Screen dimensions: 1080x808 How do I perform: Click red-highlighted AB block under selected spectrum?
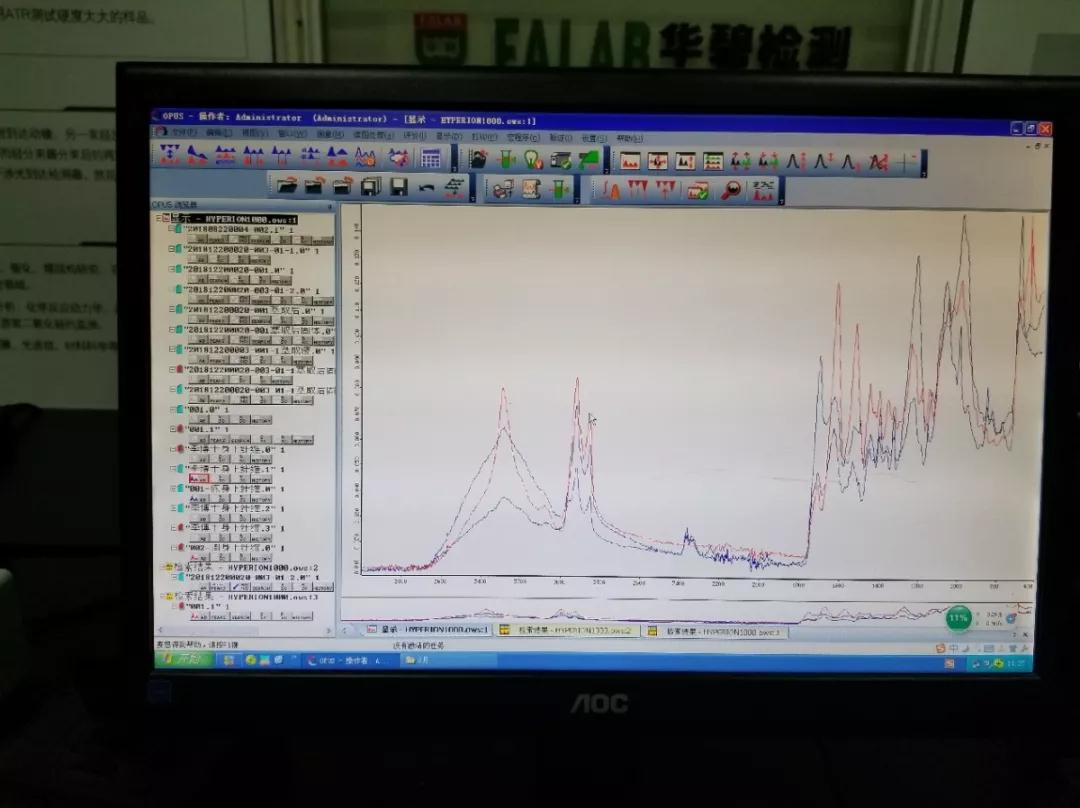point(199,479)
